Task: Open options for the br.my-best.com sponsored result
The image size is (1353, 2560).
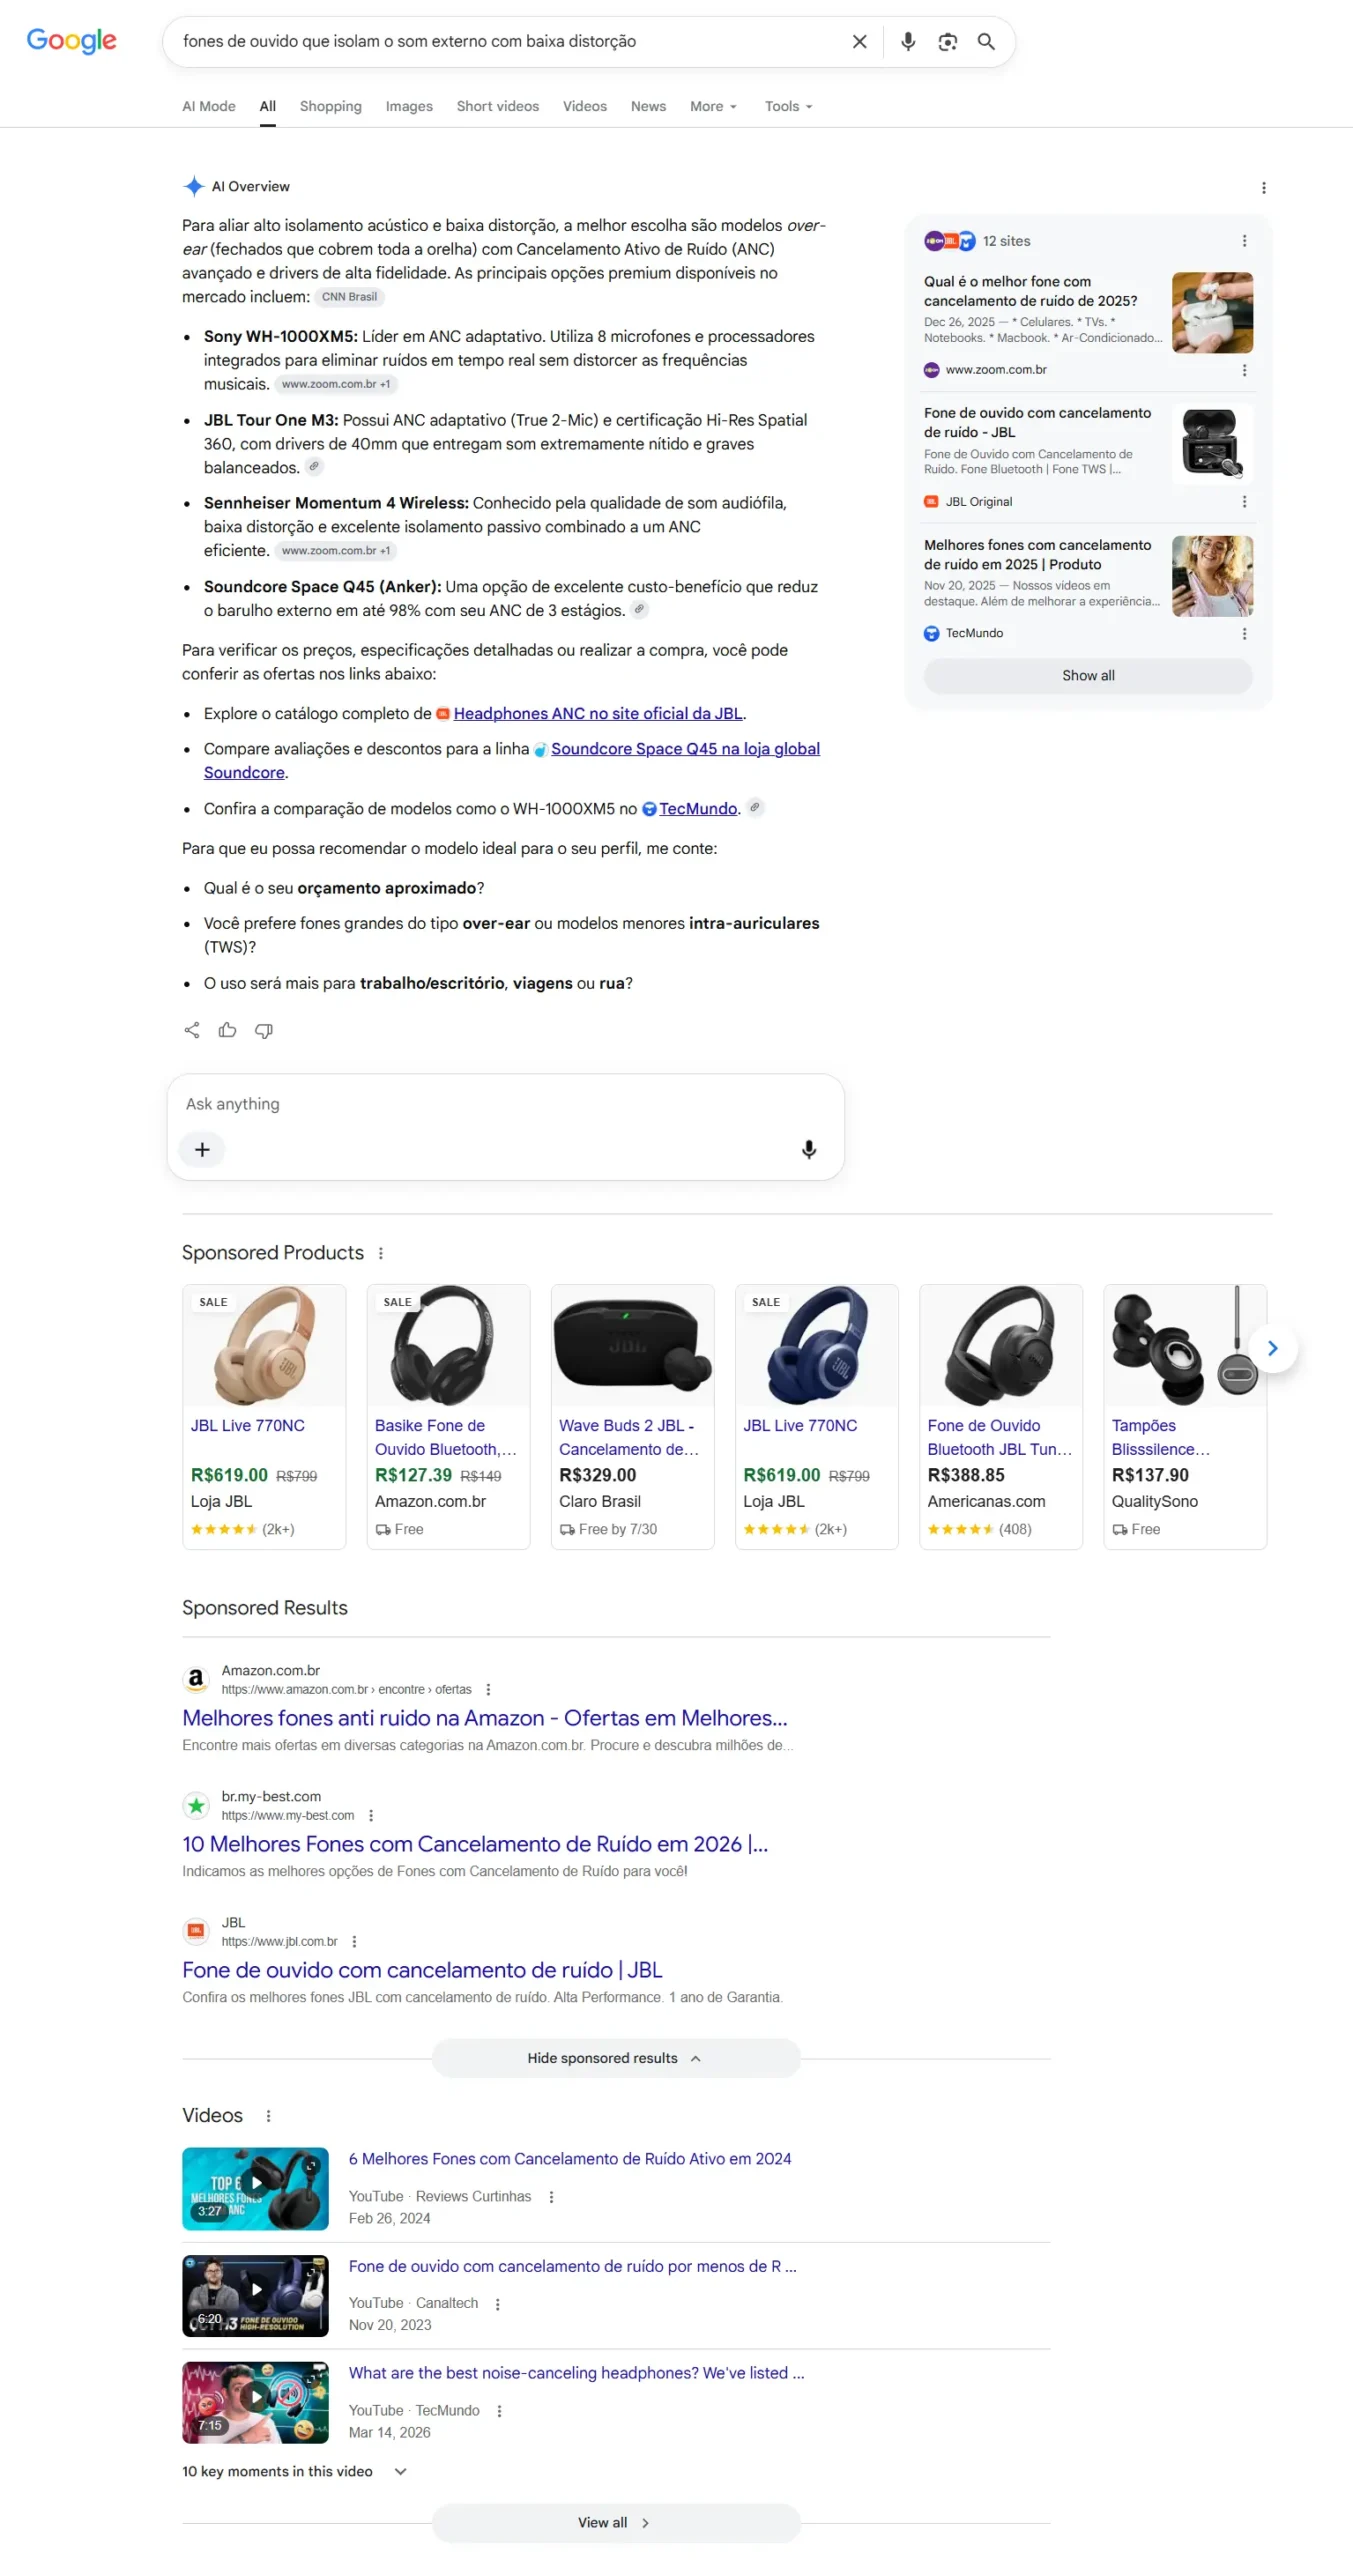Action: [371, 1816]
